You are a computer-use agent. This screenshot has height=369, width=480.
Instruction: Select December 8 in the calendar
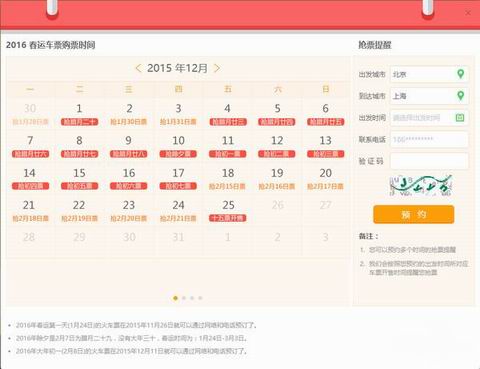pos(79,146)
